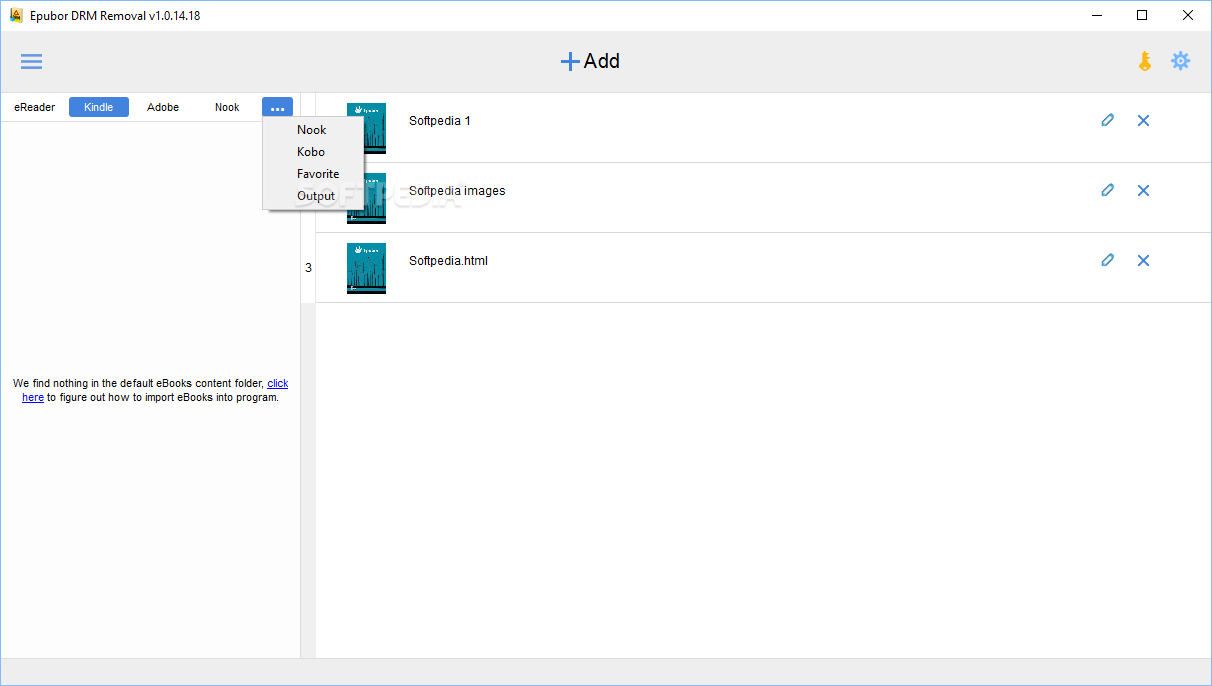
Task: Switch to the eReader tab
Action: (x=35, y=107)
